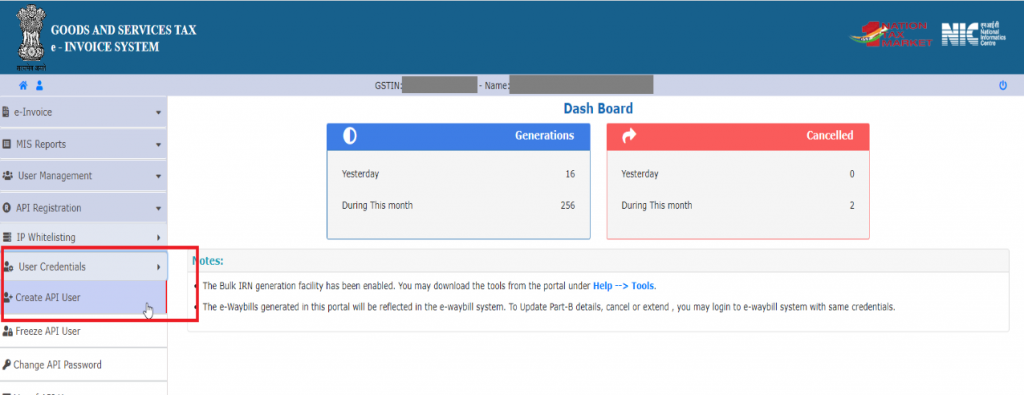Click the Cancelled card arrow icon
This screenshot has width=1024, height=395.
pyautogui.click(x=630, y=136)
